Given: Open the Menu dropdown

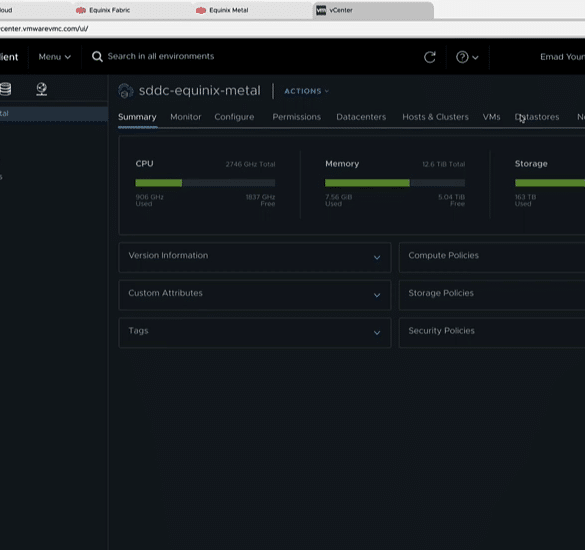Looking at the screenshot, I should pos(54,57).
